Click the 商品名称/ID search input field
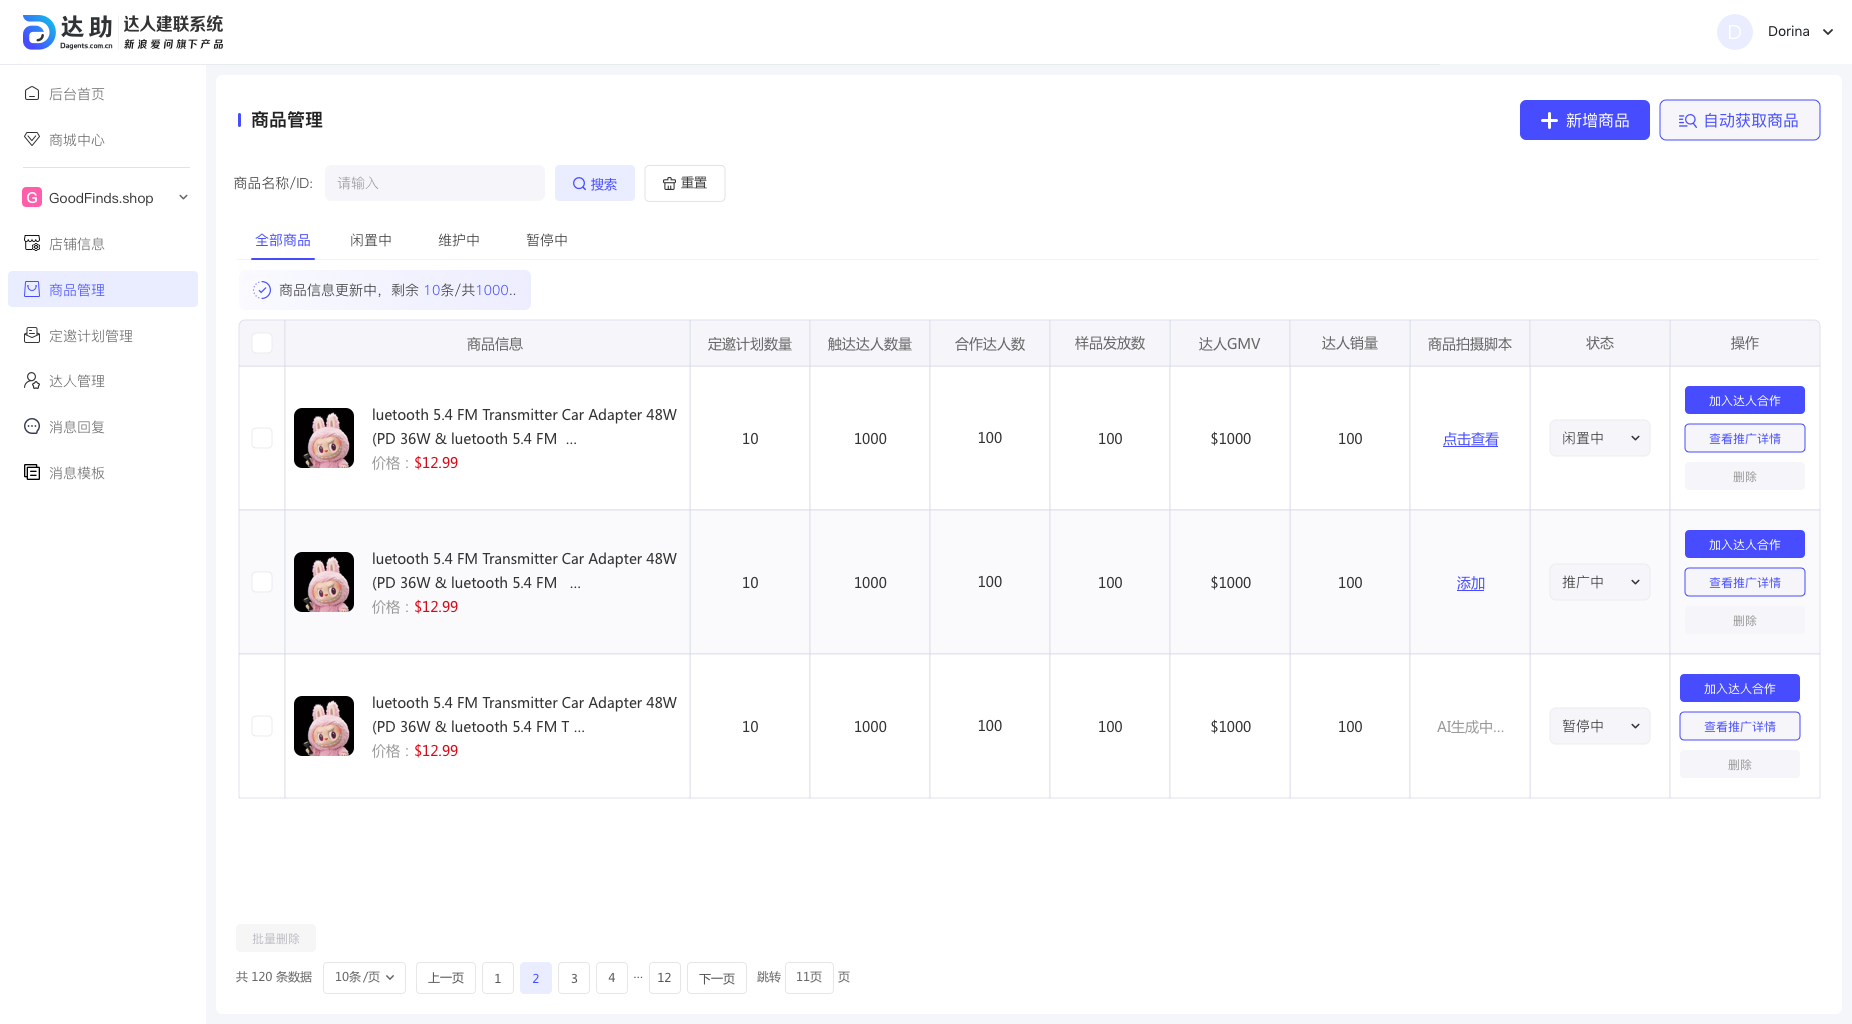 [x=435, y=183]
